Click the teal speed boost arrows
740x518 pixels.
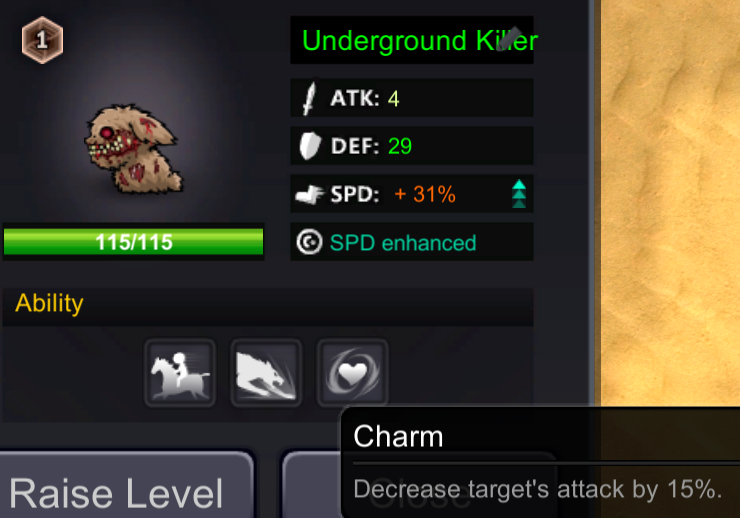point(519,194)
